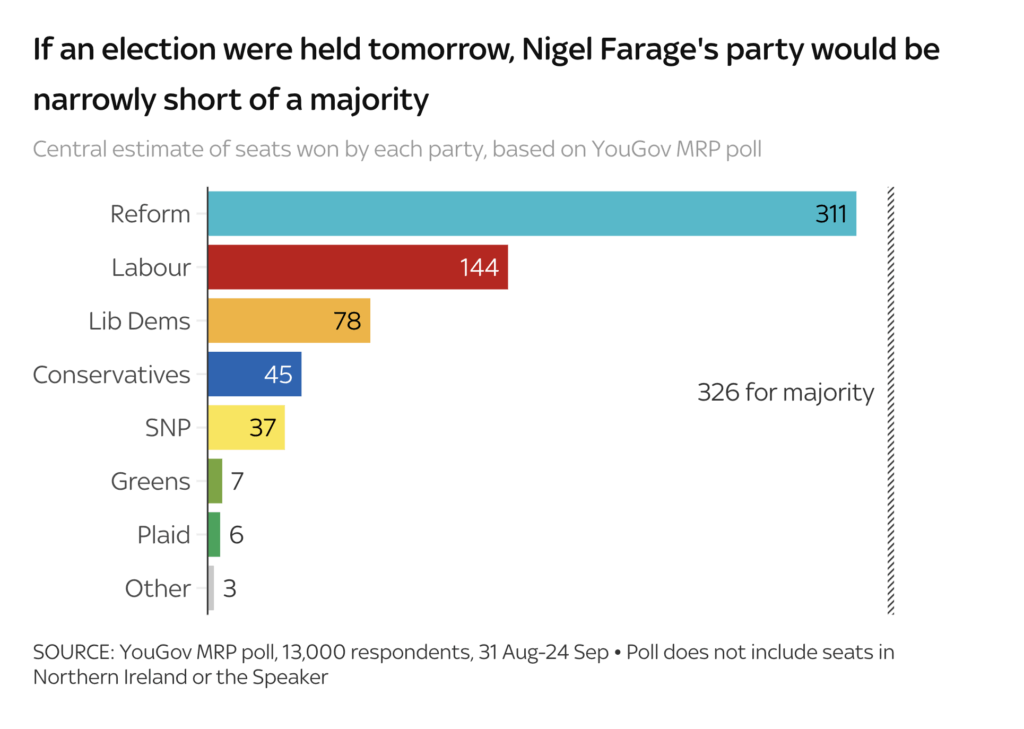
Task: Click the chart headline about Nigel Farage's party
Action: click(486, 74)
